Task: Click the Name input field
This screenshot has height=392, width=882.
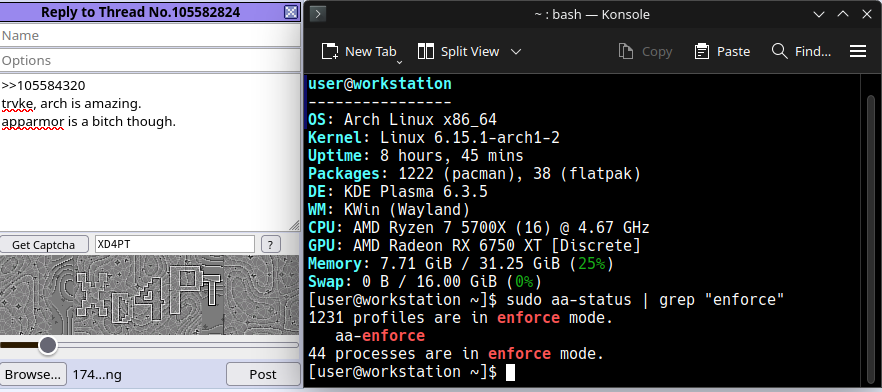Action: coord(150,35)
